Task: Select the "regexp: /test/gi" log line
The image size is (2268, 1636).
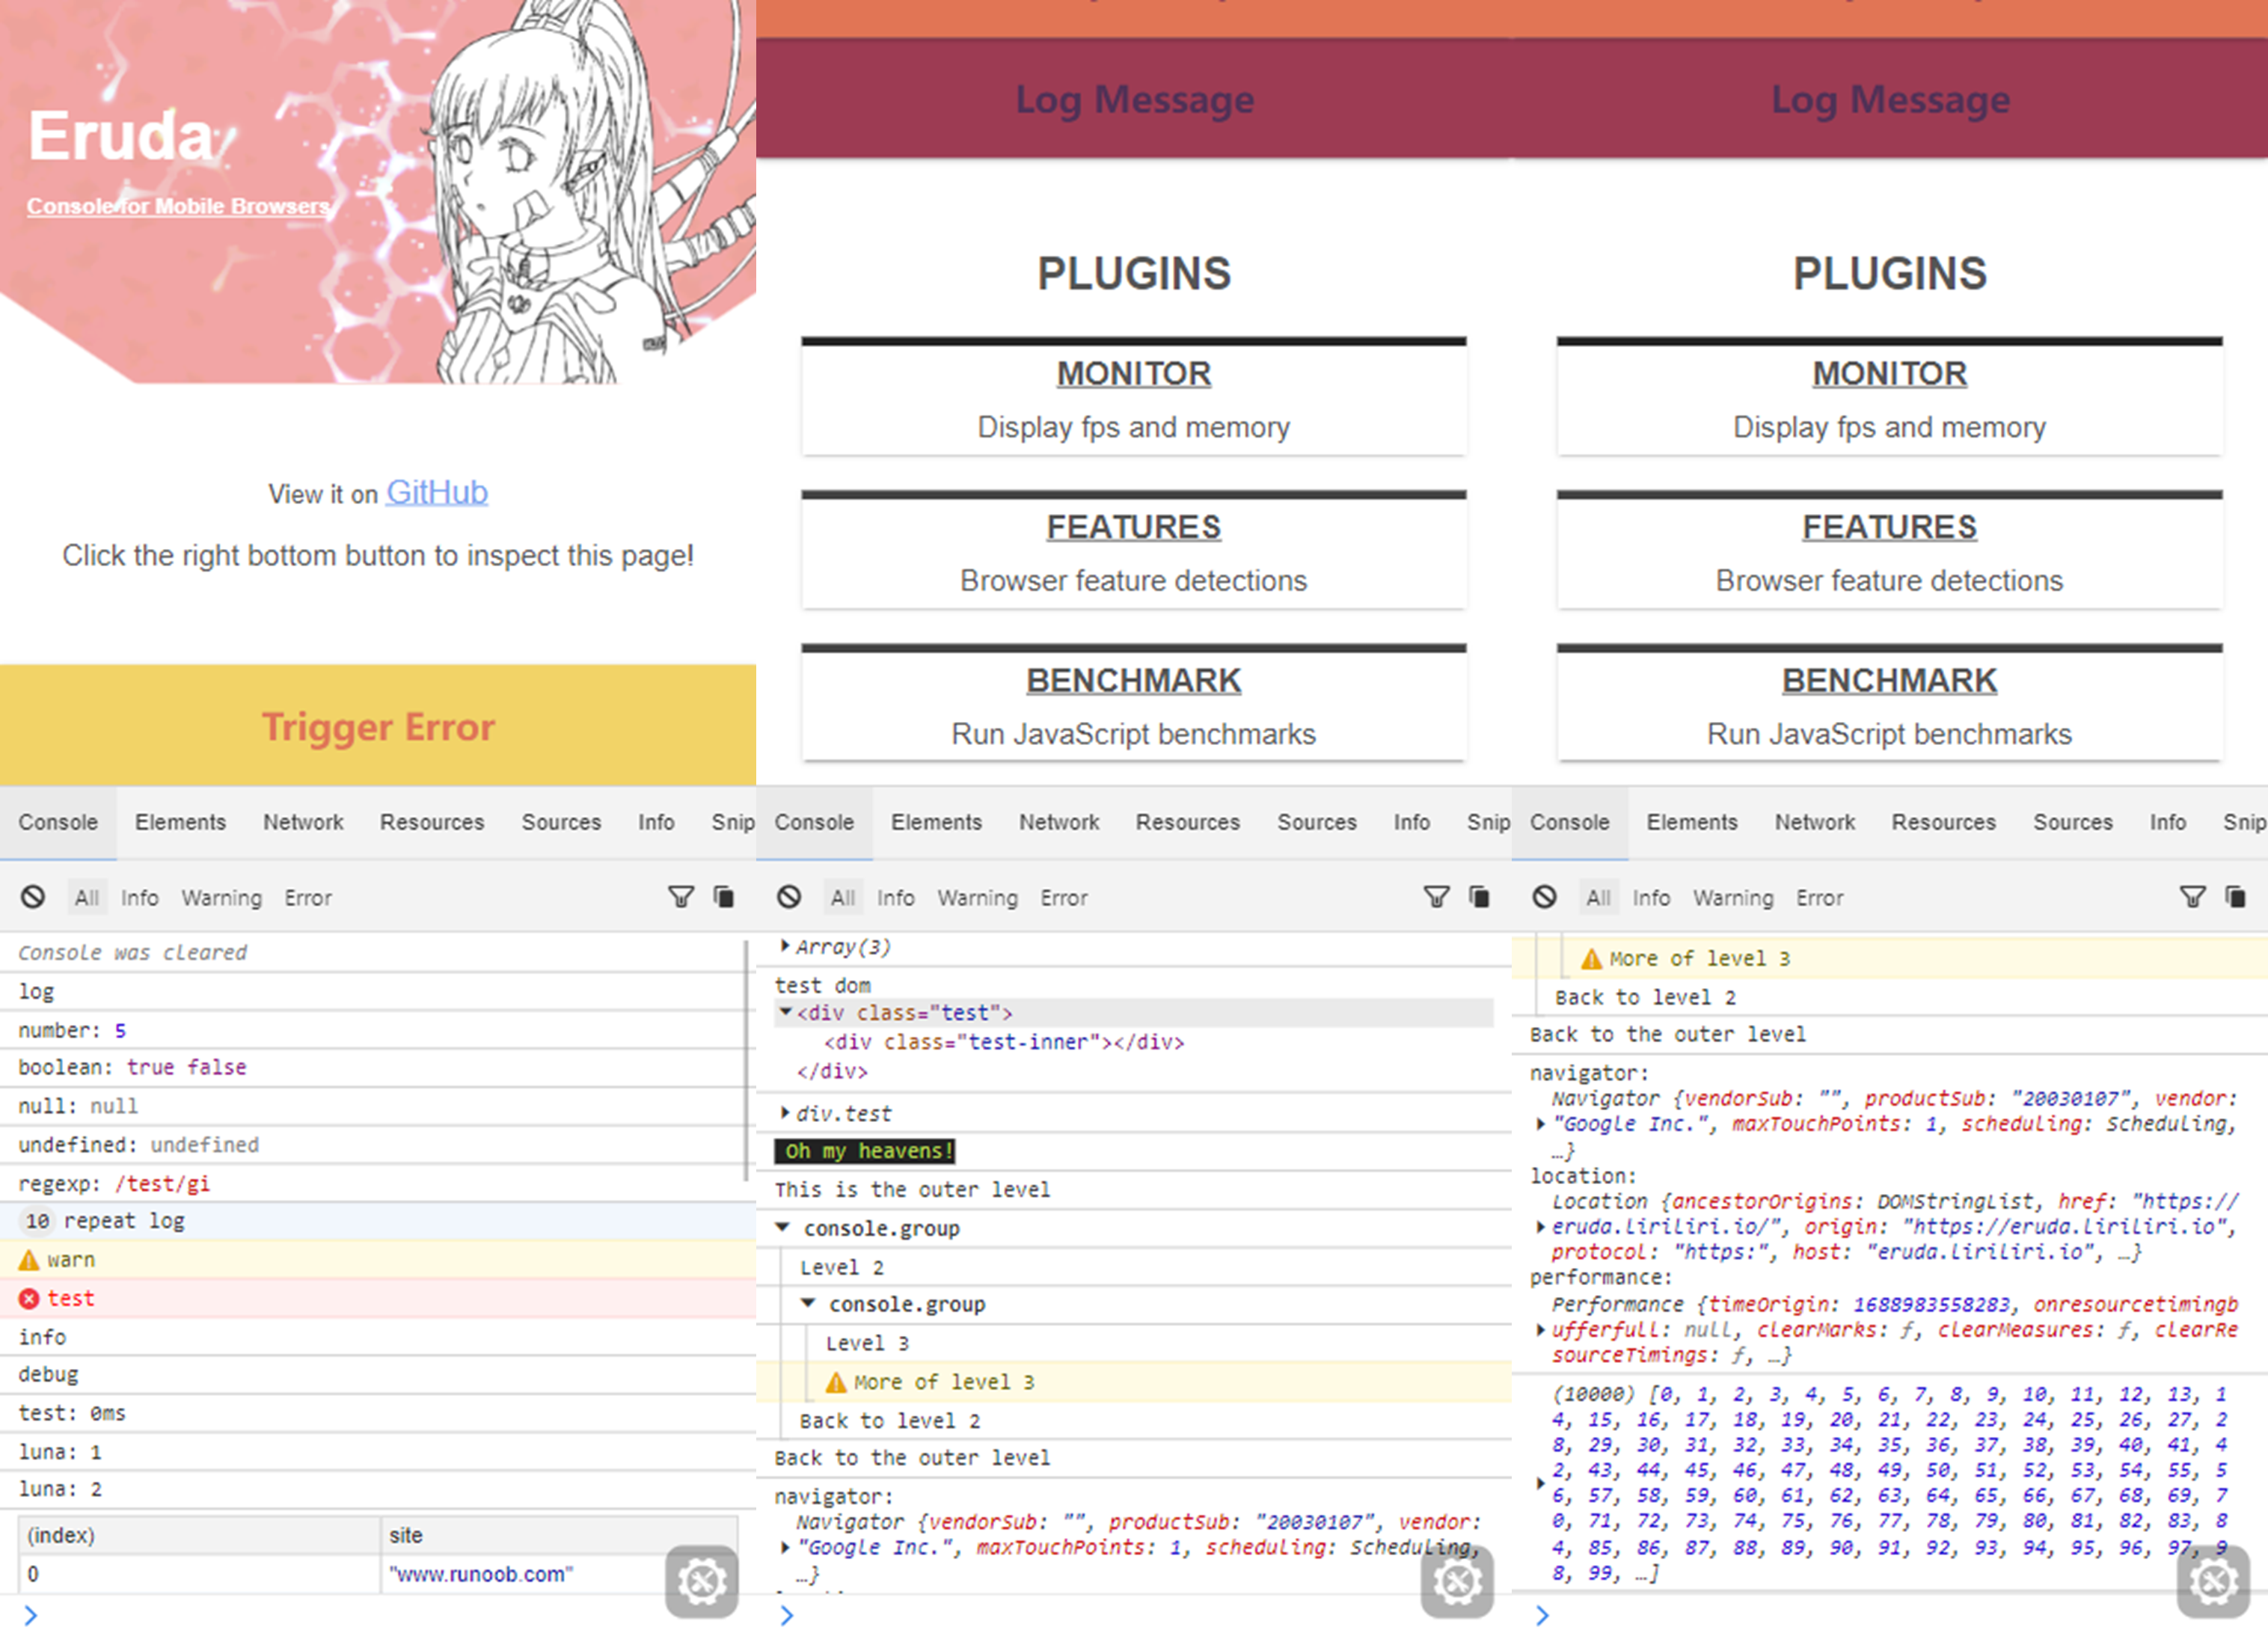Action: click(x=378, y=1183)
